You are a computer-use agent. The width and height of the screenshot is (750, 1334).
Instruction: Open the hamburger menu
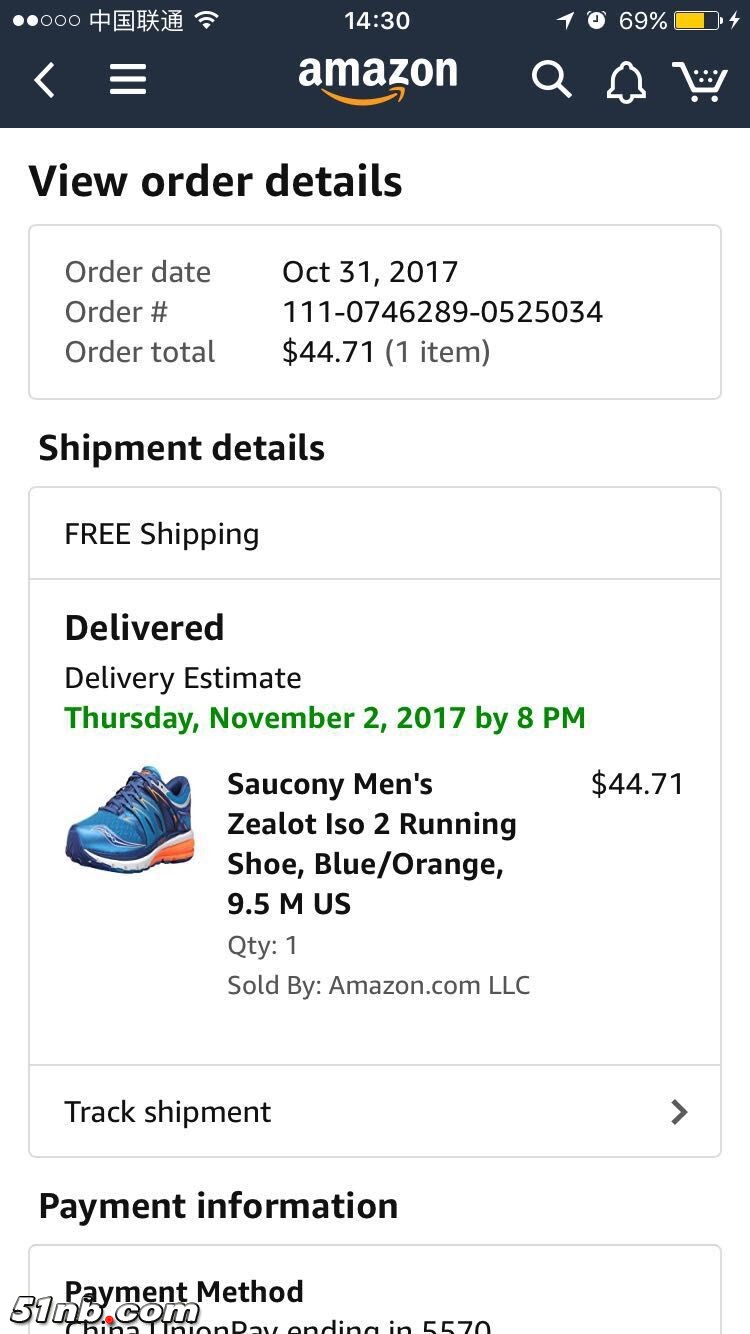click(x=128, y=80)
